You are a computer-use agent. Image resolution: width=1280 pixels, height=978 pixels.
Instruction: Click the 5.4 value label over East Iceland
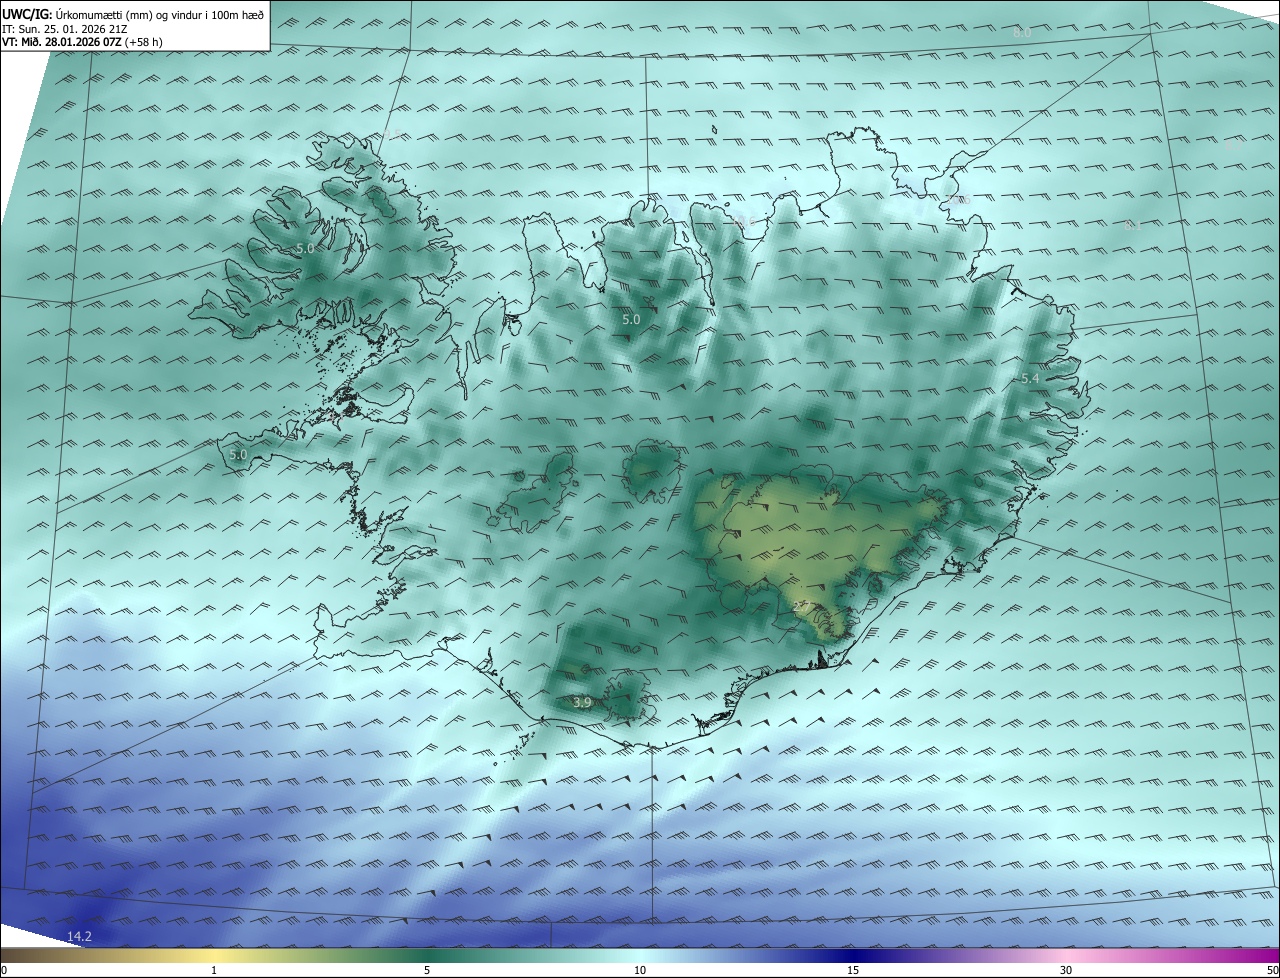coord(1030,379)
